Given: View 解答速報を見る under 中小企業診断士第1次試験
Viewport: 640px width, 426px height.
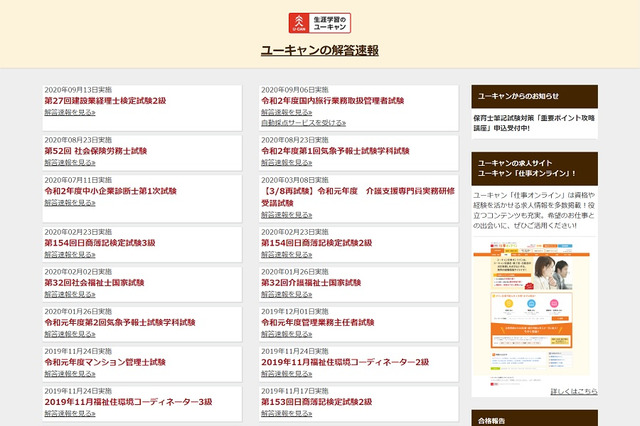Looking at the screenshot, I should pos(70,202).
